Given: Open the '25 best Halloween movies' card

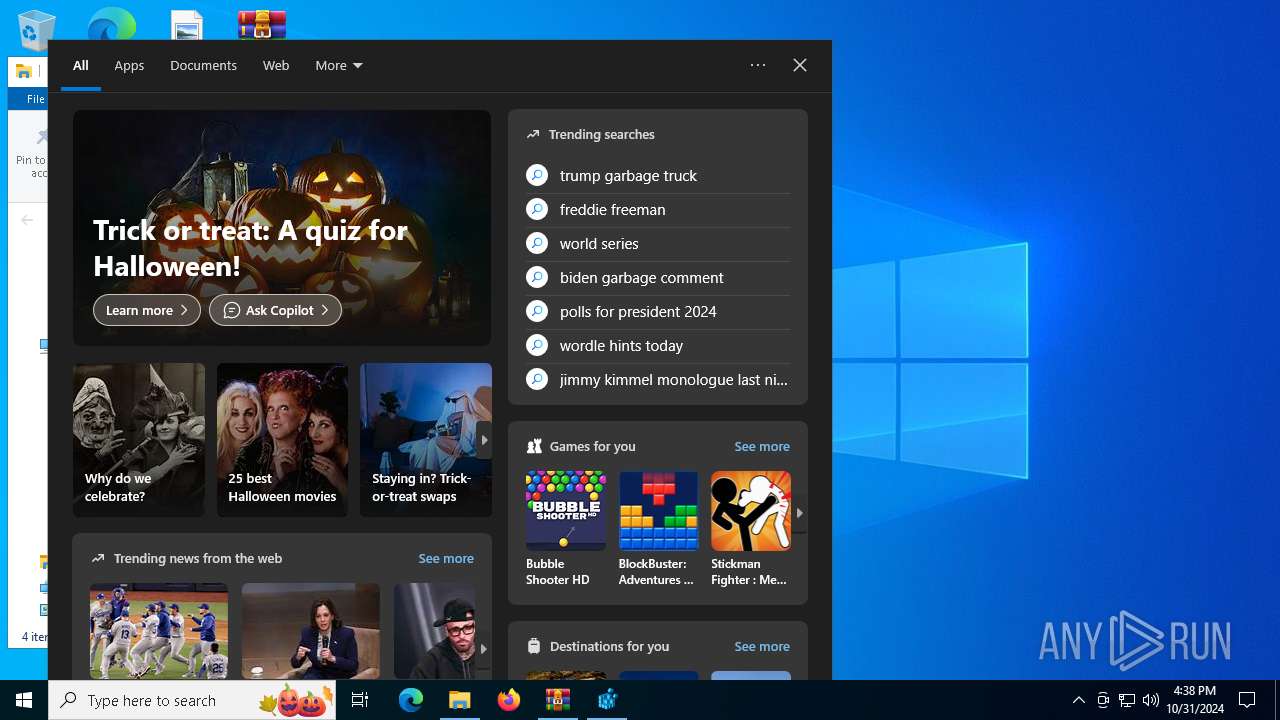Looking at the screenshot, I should point(282,440).
